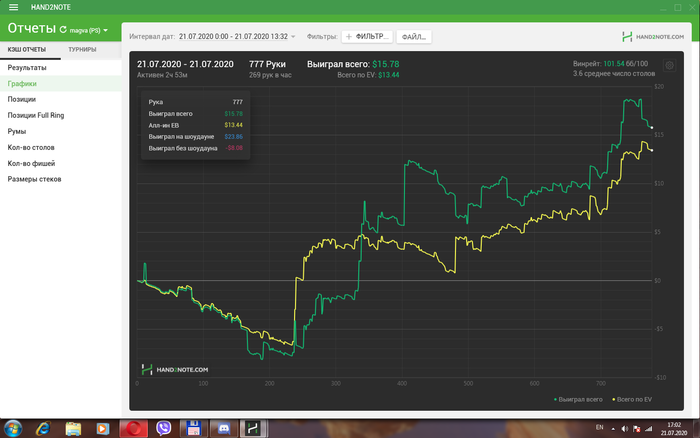Open graph settings gear icon
The width and height of the screenshot is (700, 438).
[x=669, y=66]
